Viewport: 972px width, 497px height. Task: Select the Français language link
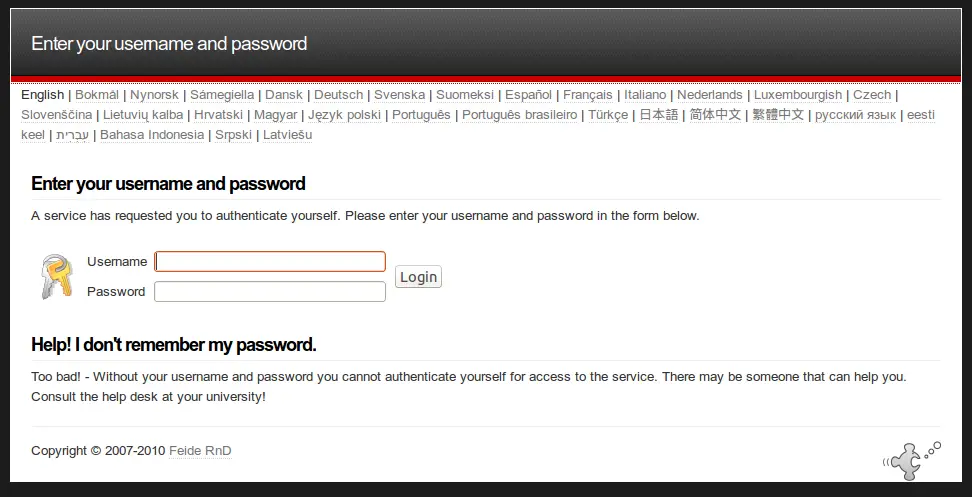point(588,95)
